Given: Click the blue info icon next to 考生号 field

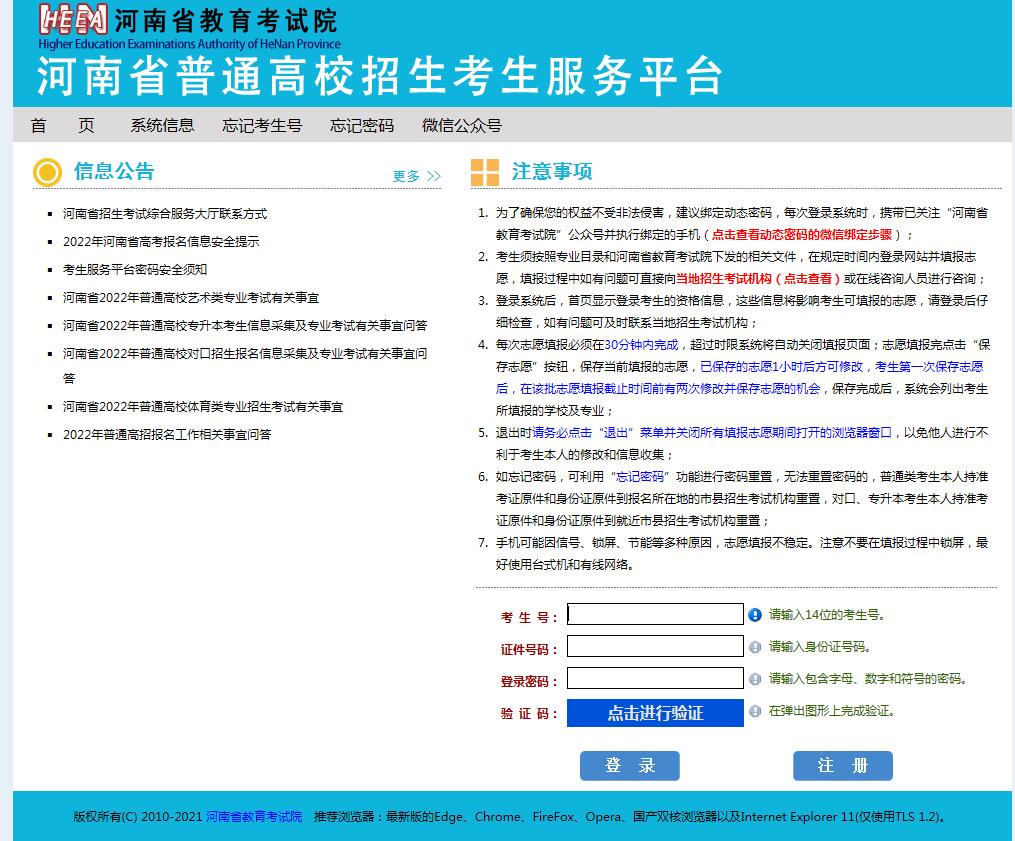Looking at the screenshot, I should click(x=755, y=615).
